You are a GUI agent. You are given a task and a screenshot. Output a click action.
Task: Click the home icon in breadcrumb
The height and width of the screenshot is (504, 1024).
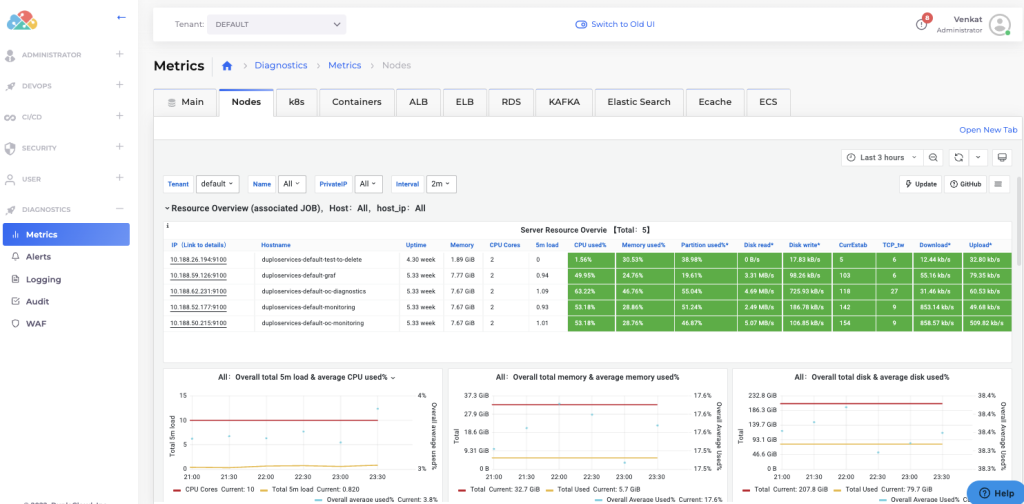tap(227, 66)
